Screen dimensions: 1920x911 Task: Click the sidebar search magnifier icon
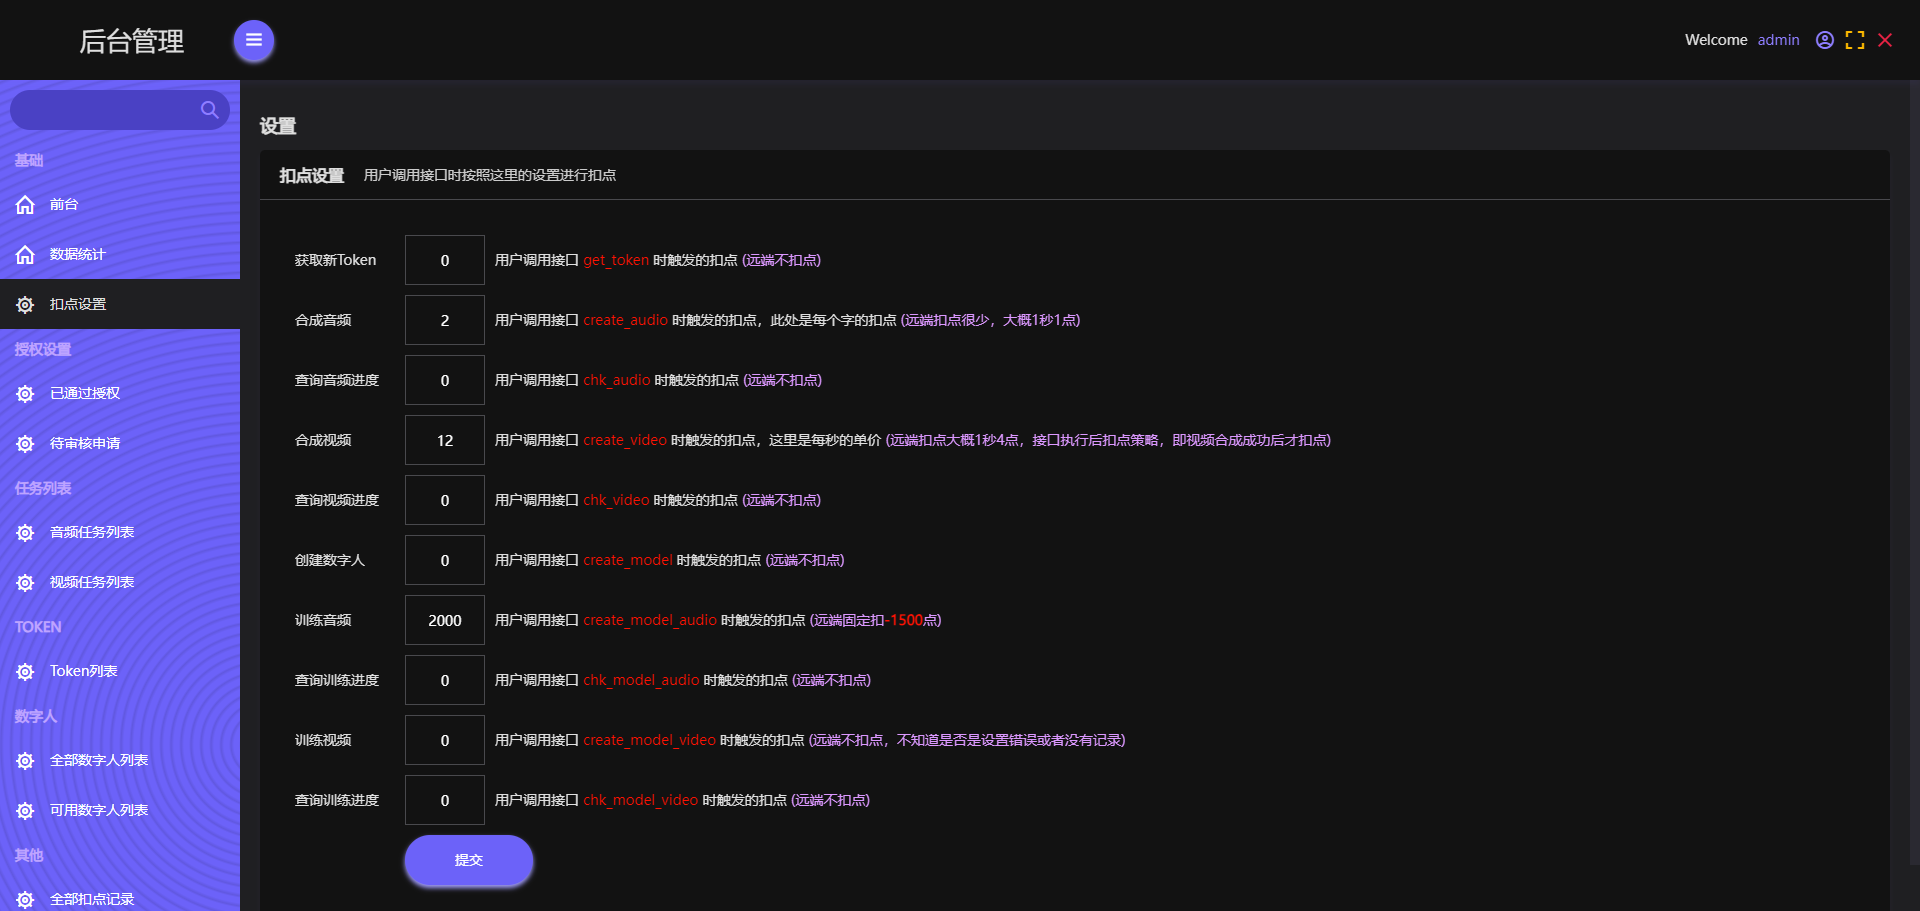(209, 110)
